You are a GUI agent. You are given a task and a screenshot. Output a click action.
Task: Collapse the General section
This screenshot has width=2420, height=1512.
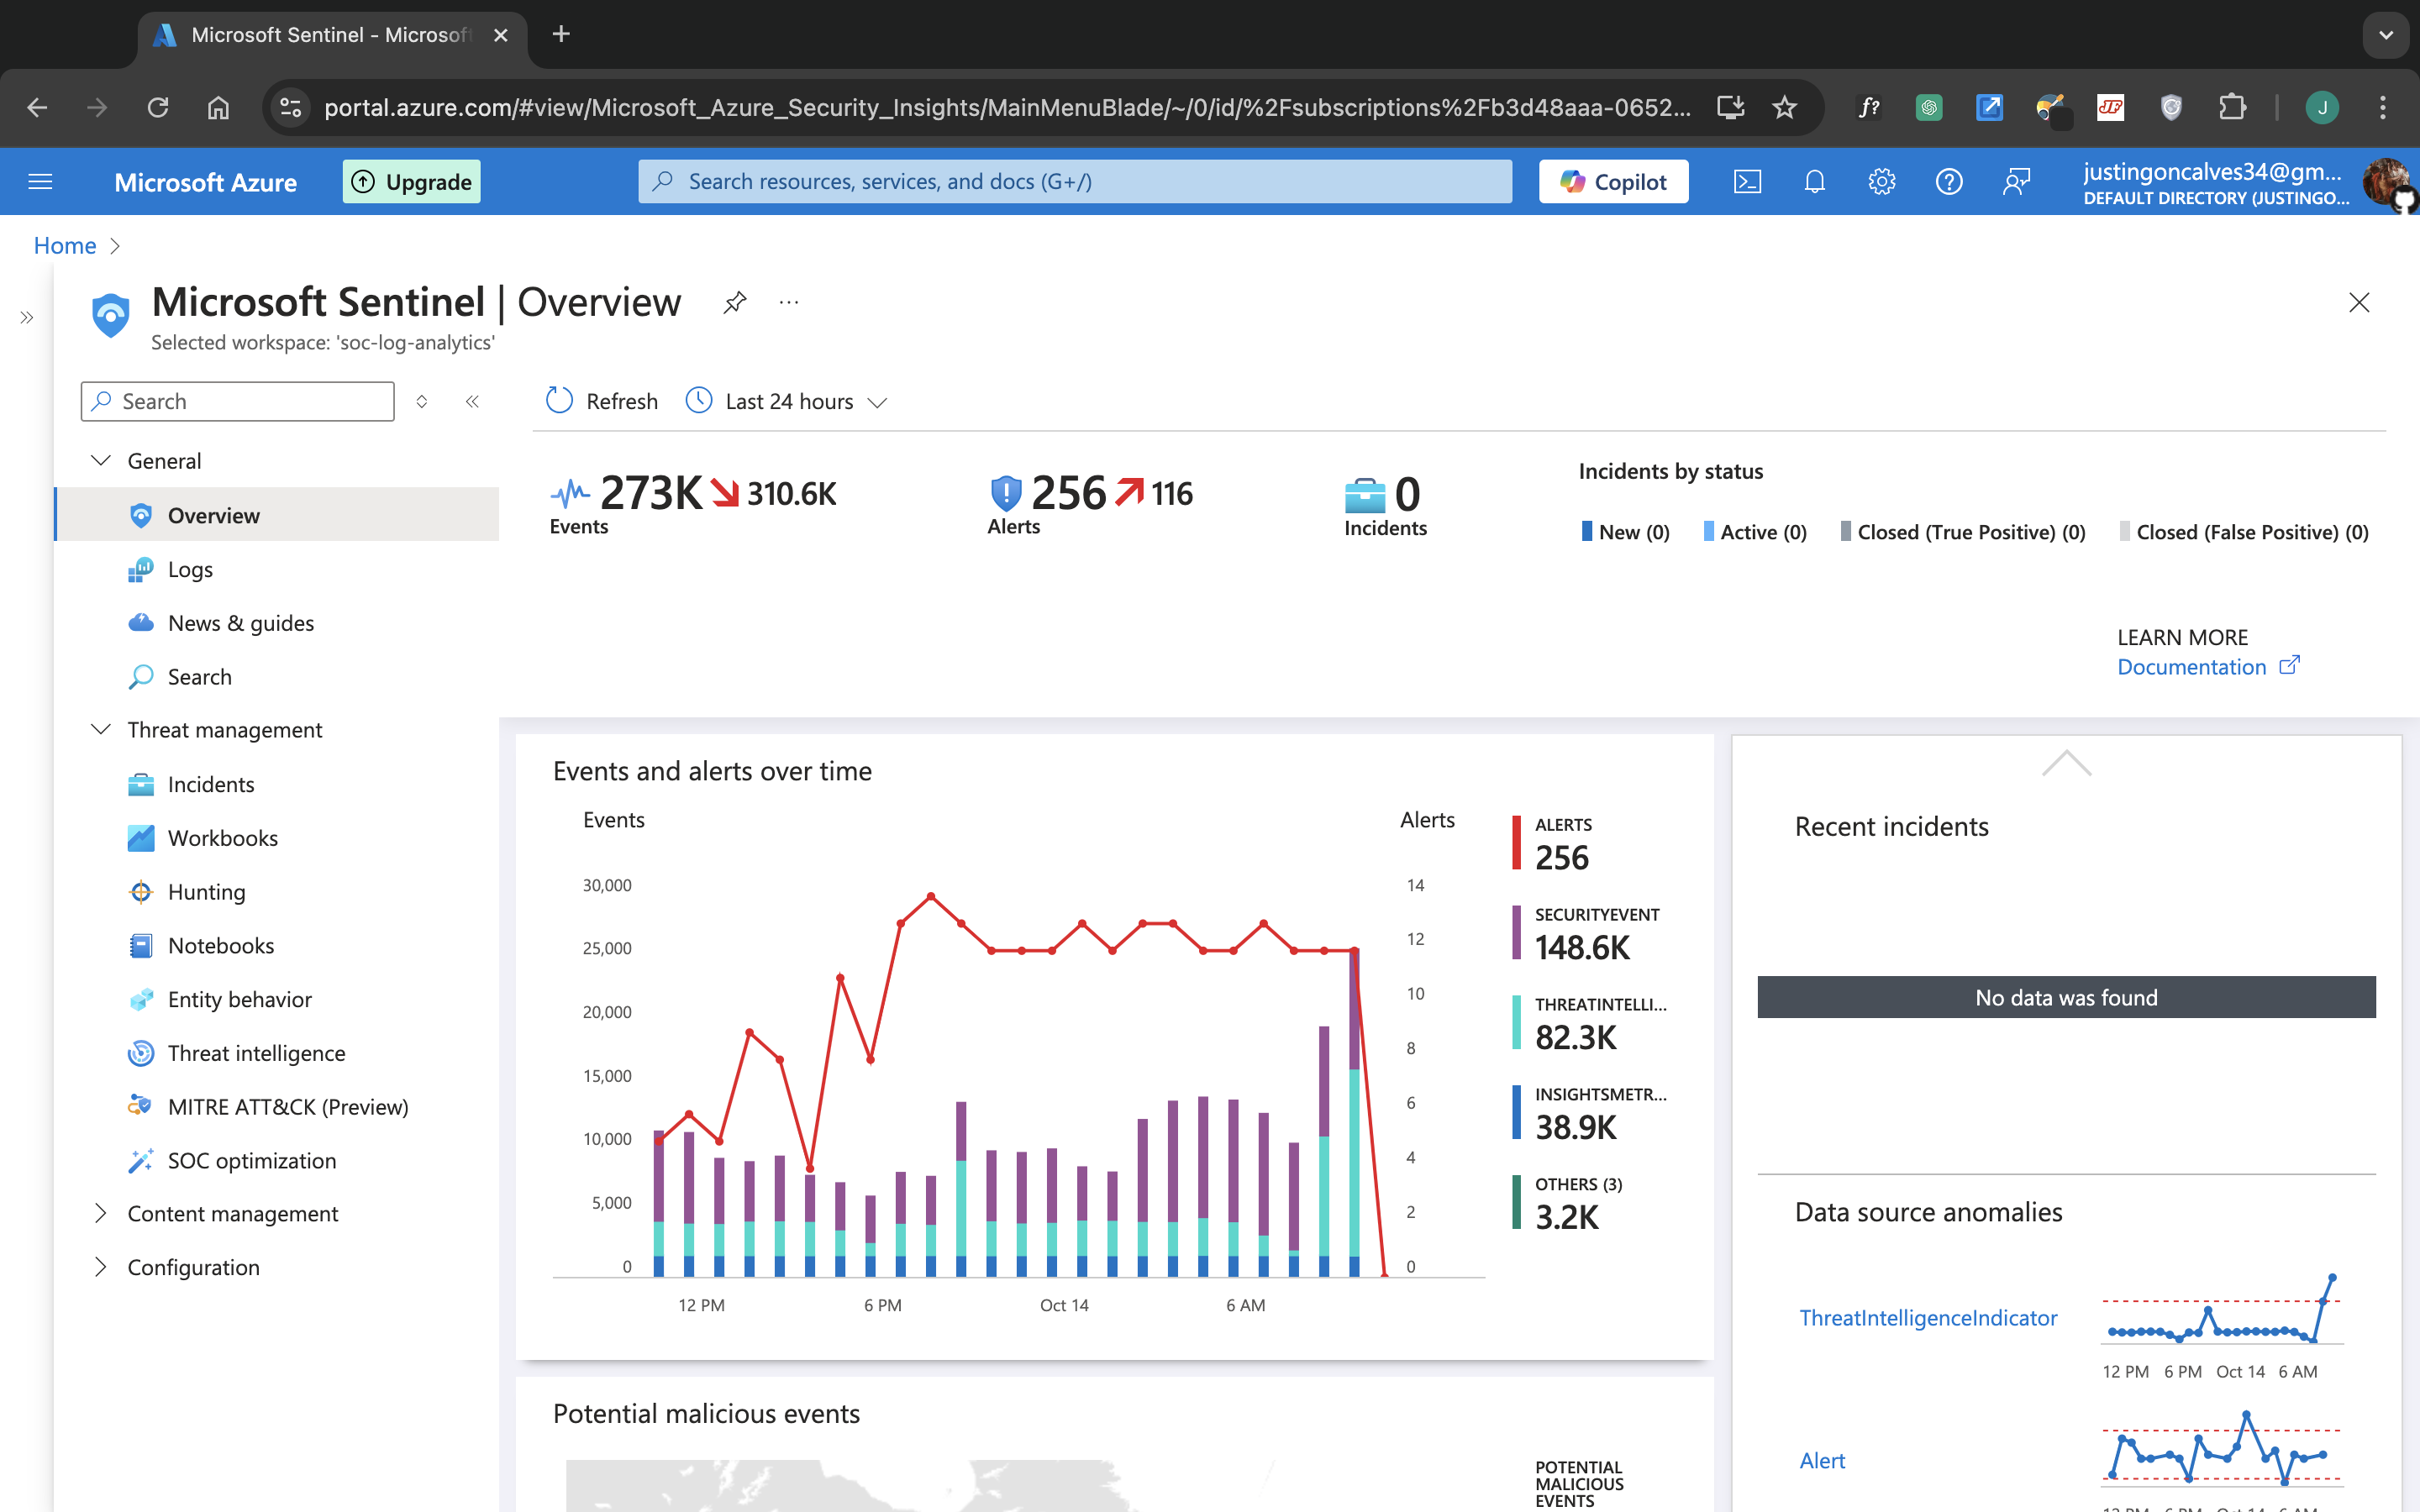101,460
